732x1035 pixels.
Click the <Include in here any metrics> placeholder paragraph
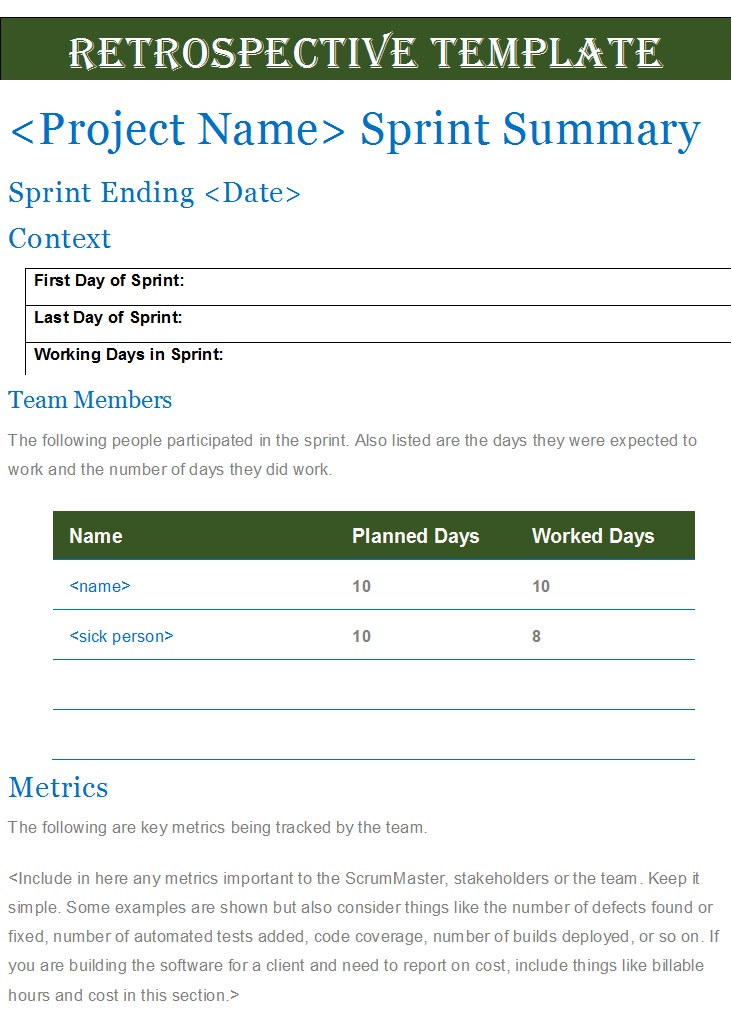point(364,937)
